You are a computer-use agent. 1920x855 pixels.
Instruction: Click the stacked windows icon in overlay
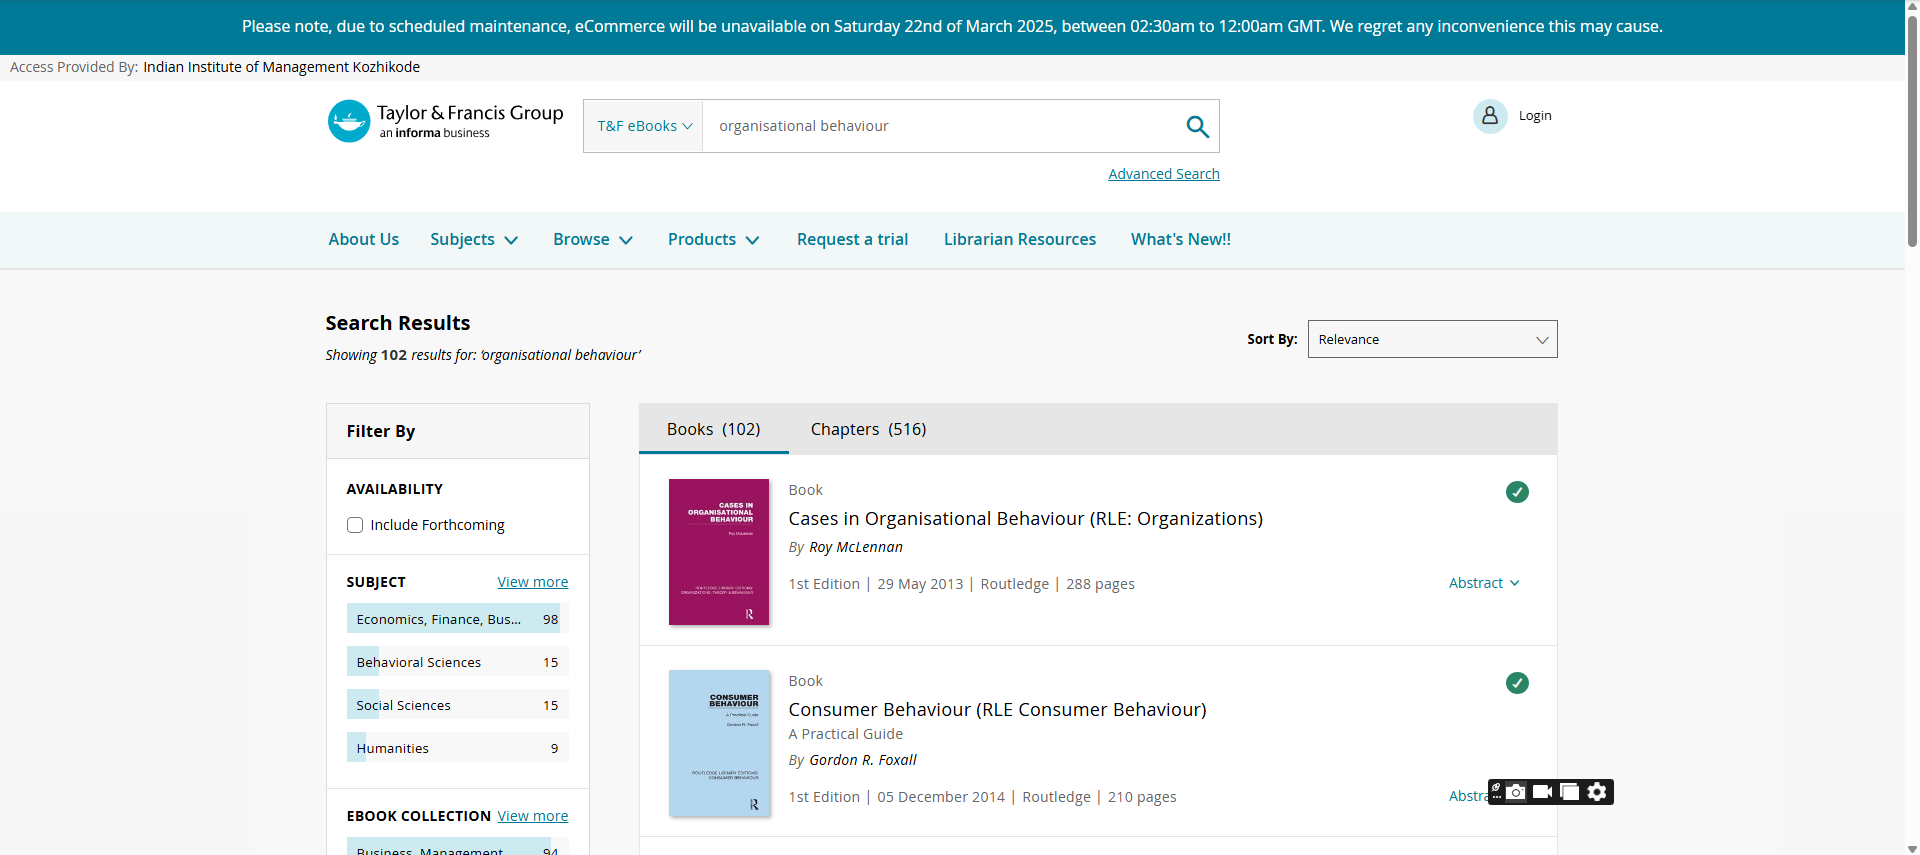click(1570, 792)
